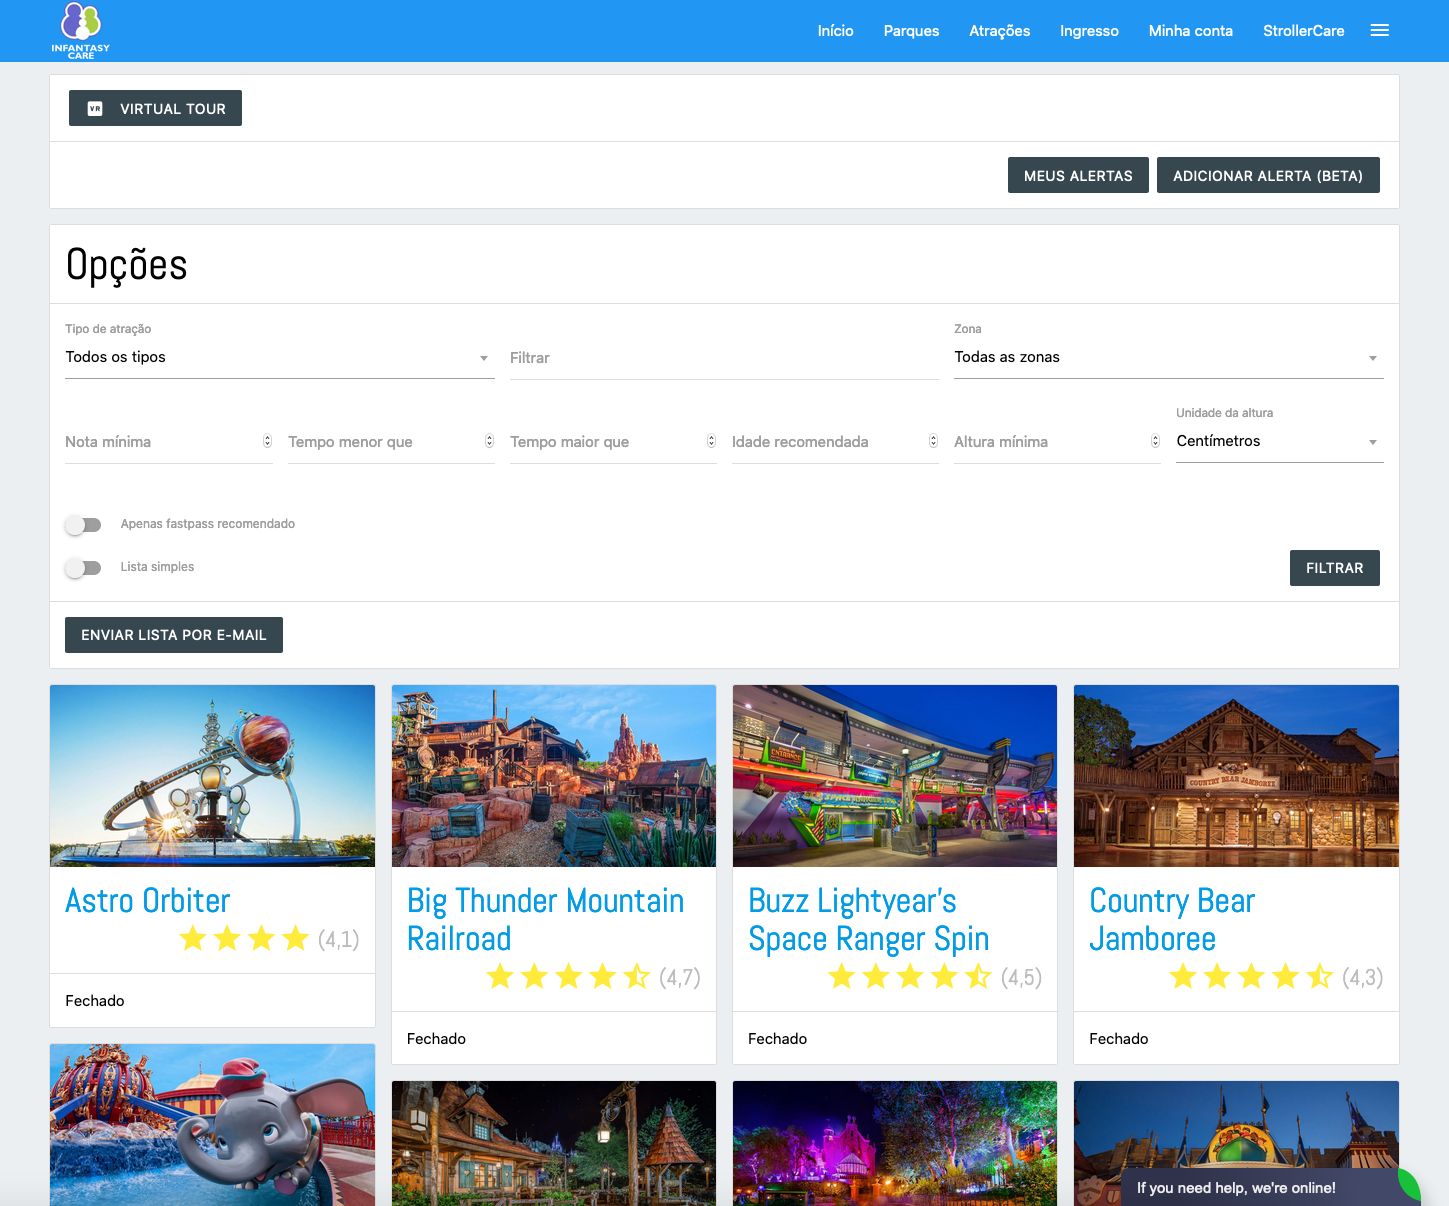Go to Parques in the navigation
This screenshot has height=1206, width=1449.
[x=911, y=31]
